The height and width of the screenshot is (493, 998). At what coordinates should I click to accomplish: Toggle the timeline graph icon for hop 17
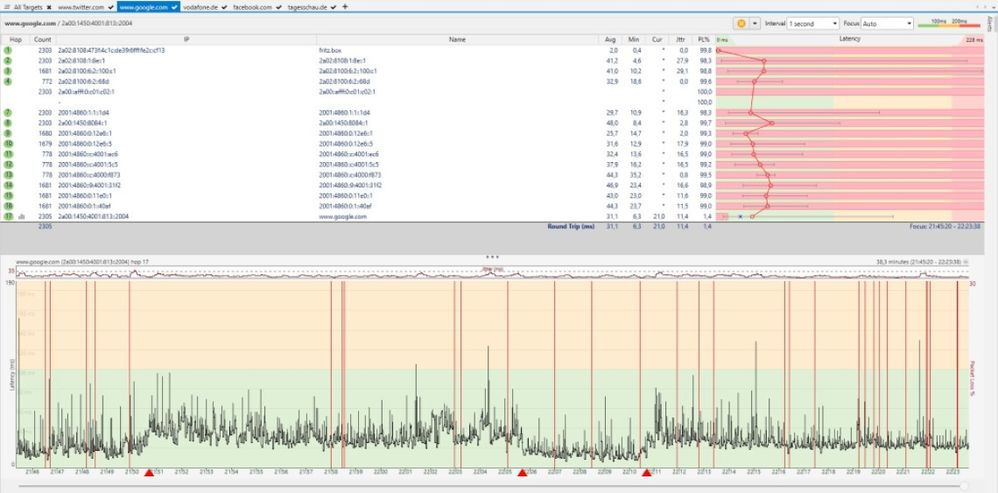pos(22,217)
